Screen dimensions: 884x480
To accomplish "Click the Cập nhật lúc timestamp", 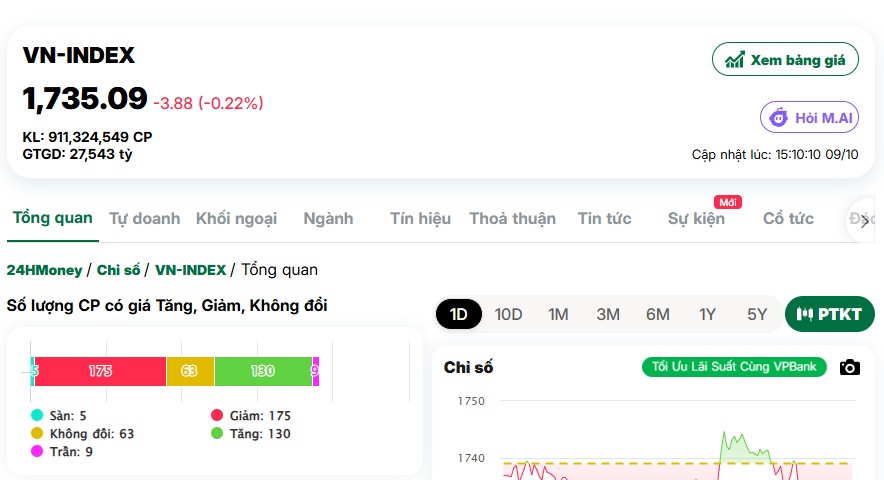I will point(775,155).
